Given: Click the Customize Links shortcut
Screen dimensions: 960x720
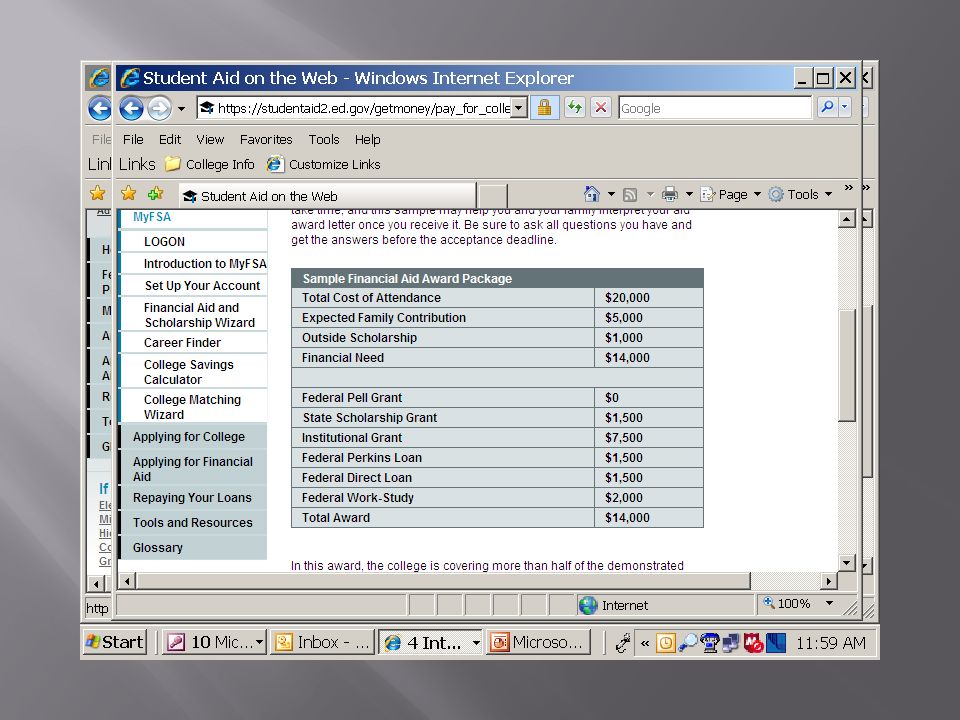Looking at the screenshot, I should pos(324,164).
